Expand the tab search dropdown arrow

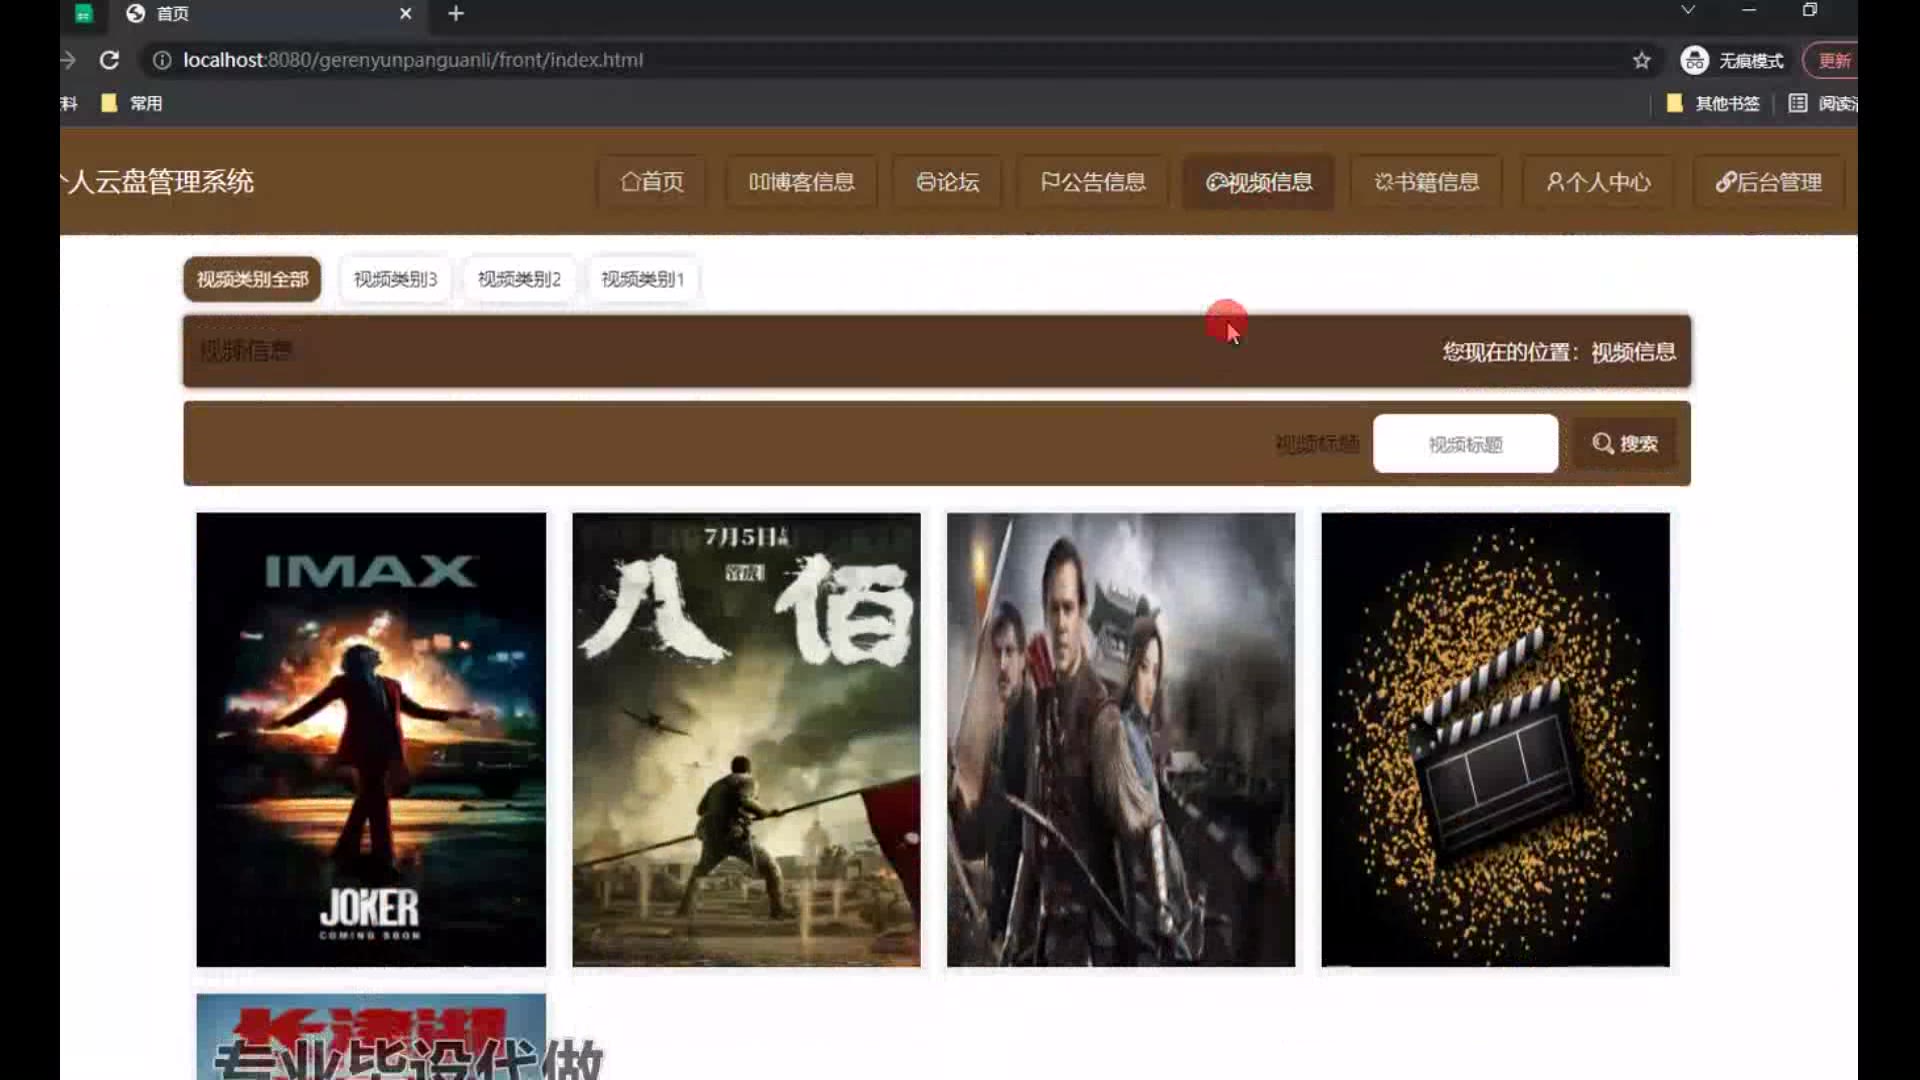1688,10
